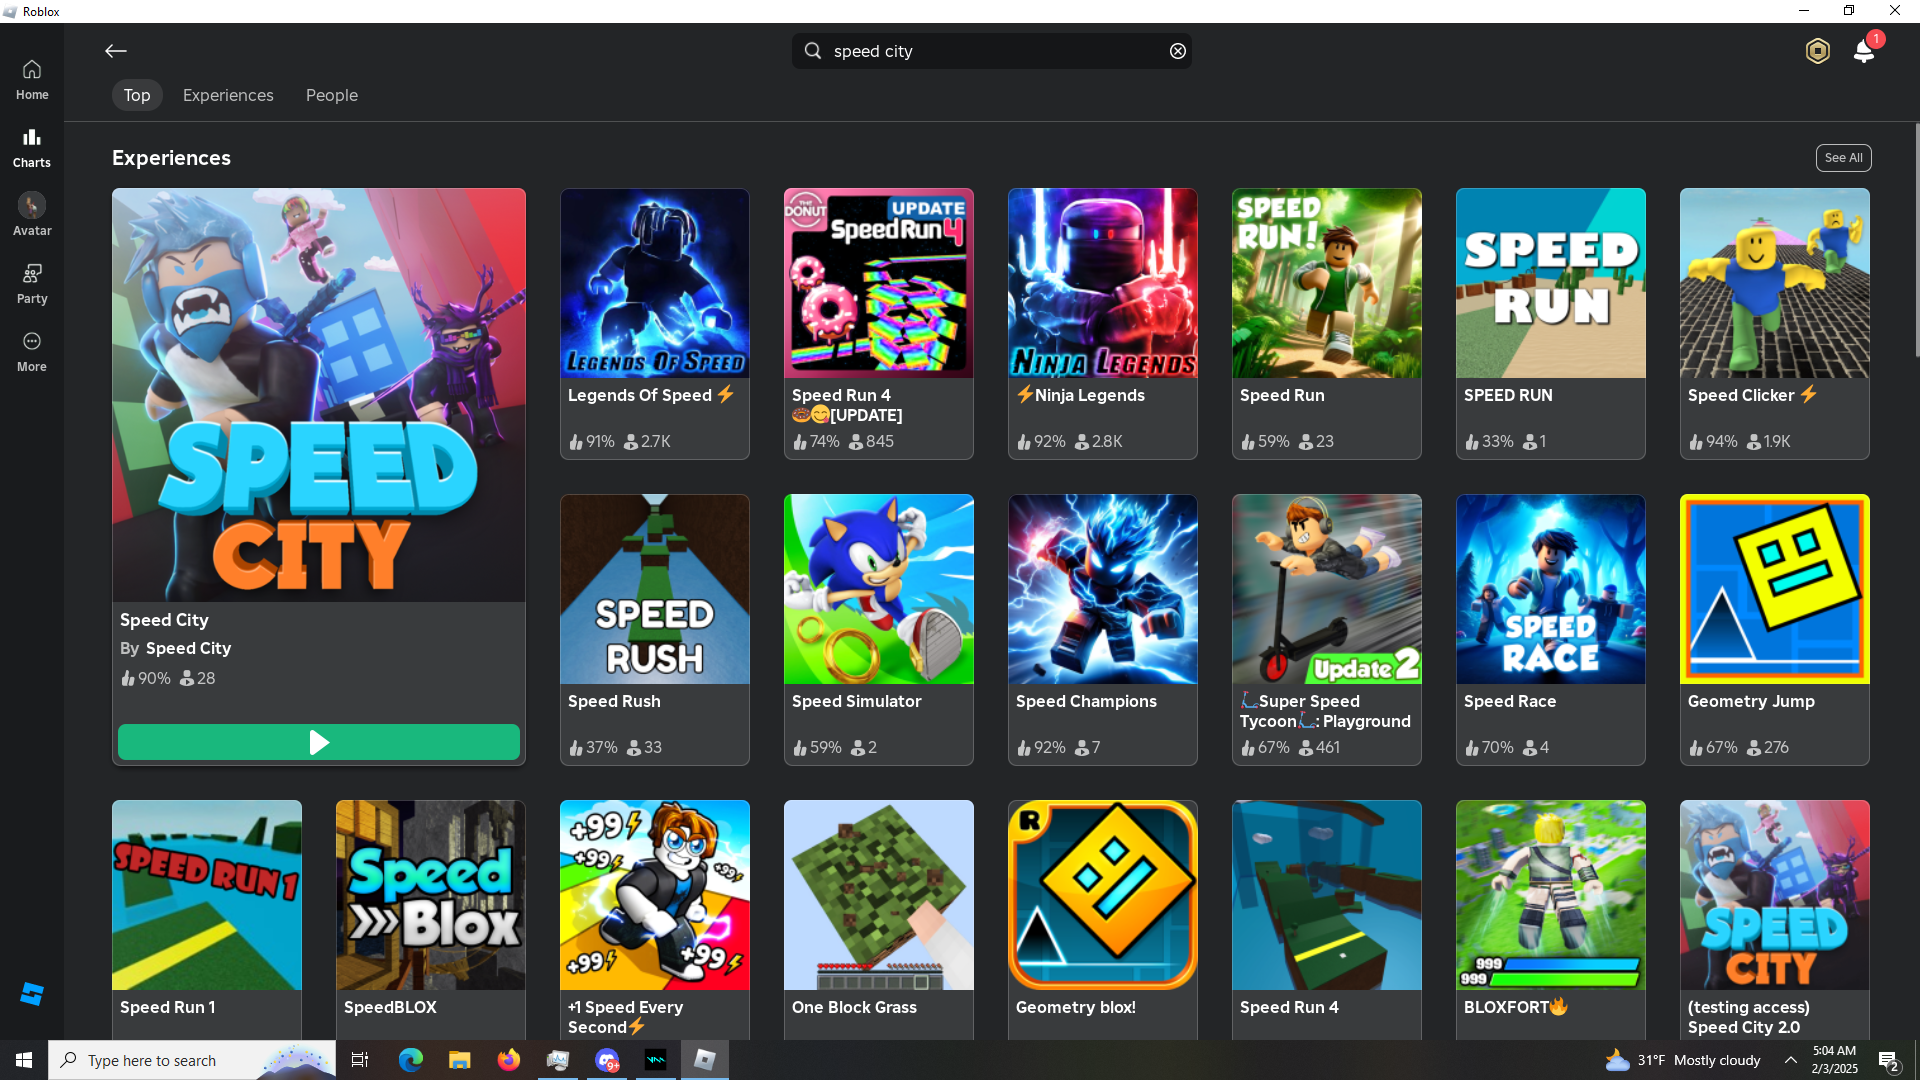
Task: Open the More options sidebar icon
Action: pyautogui.click(x=32, y=351)
